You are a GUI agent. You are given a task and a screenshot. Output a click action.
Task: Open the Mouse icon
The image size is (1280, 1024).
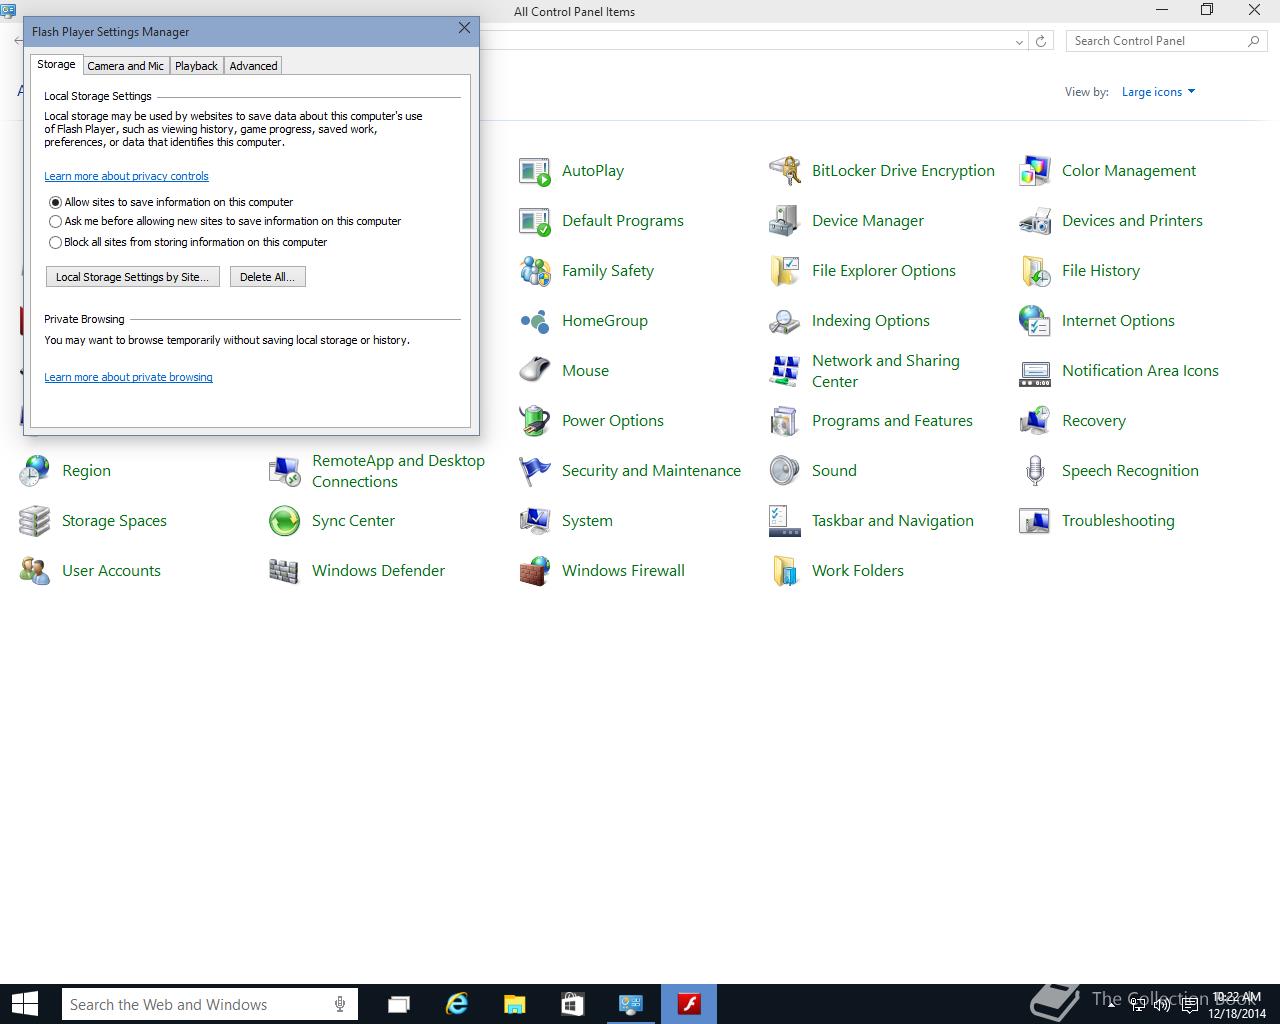[535, 371]
